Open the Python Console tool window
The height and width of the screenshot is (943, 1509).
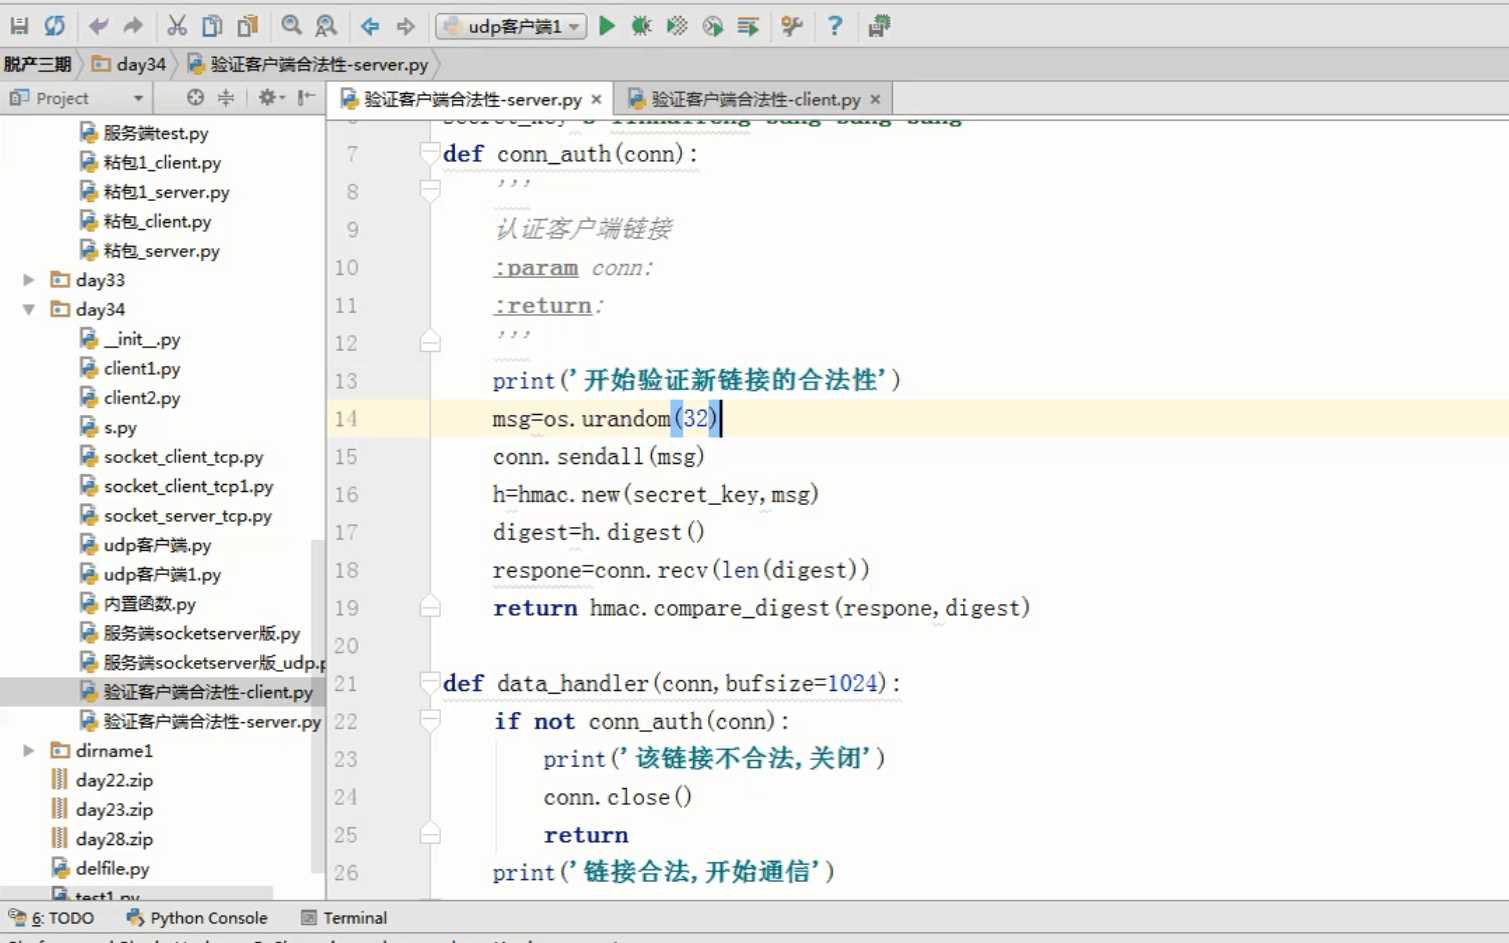pos(197,918)
